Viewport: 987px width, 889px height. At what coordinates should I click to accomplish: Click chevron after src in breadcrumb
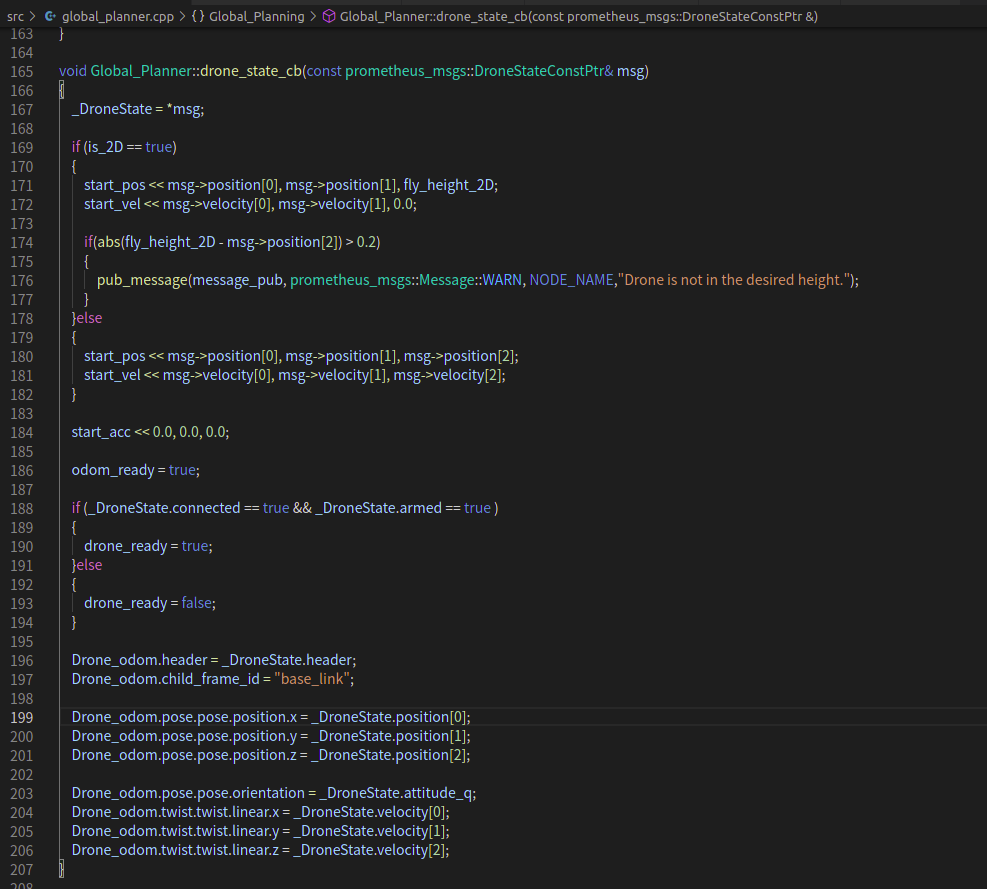[33, 16]
